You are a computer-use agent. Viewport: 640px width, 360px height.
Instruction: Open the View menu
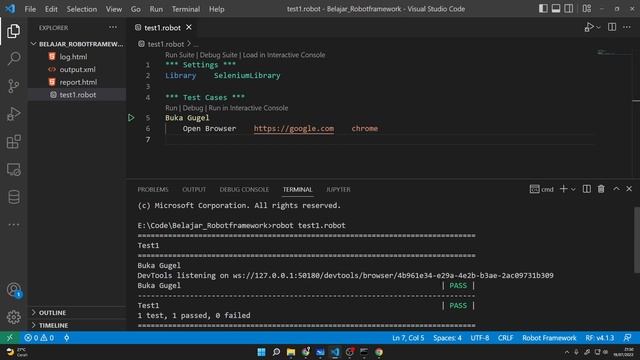point(113,9)
